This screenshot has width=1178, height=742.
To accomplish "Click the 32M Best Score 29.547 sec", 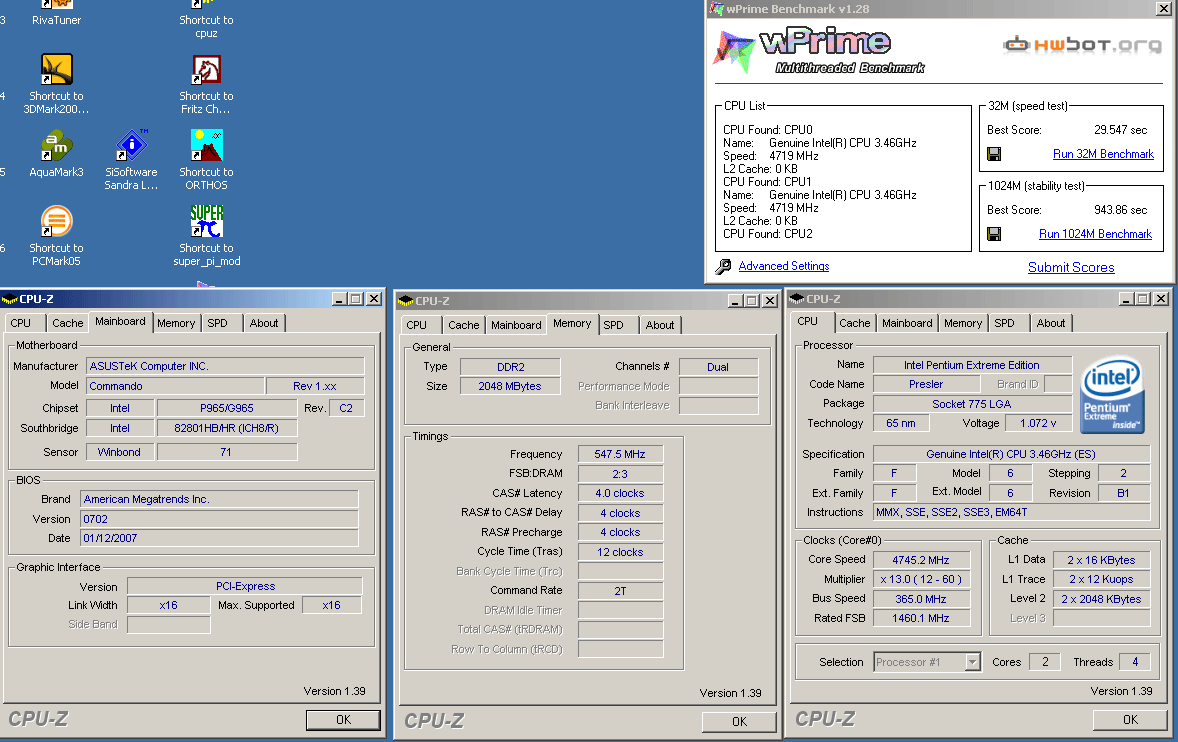I will (x=1120, y=130).
